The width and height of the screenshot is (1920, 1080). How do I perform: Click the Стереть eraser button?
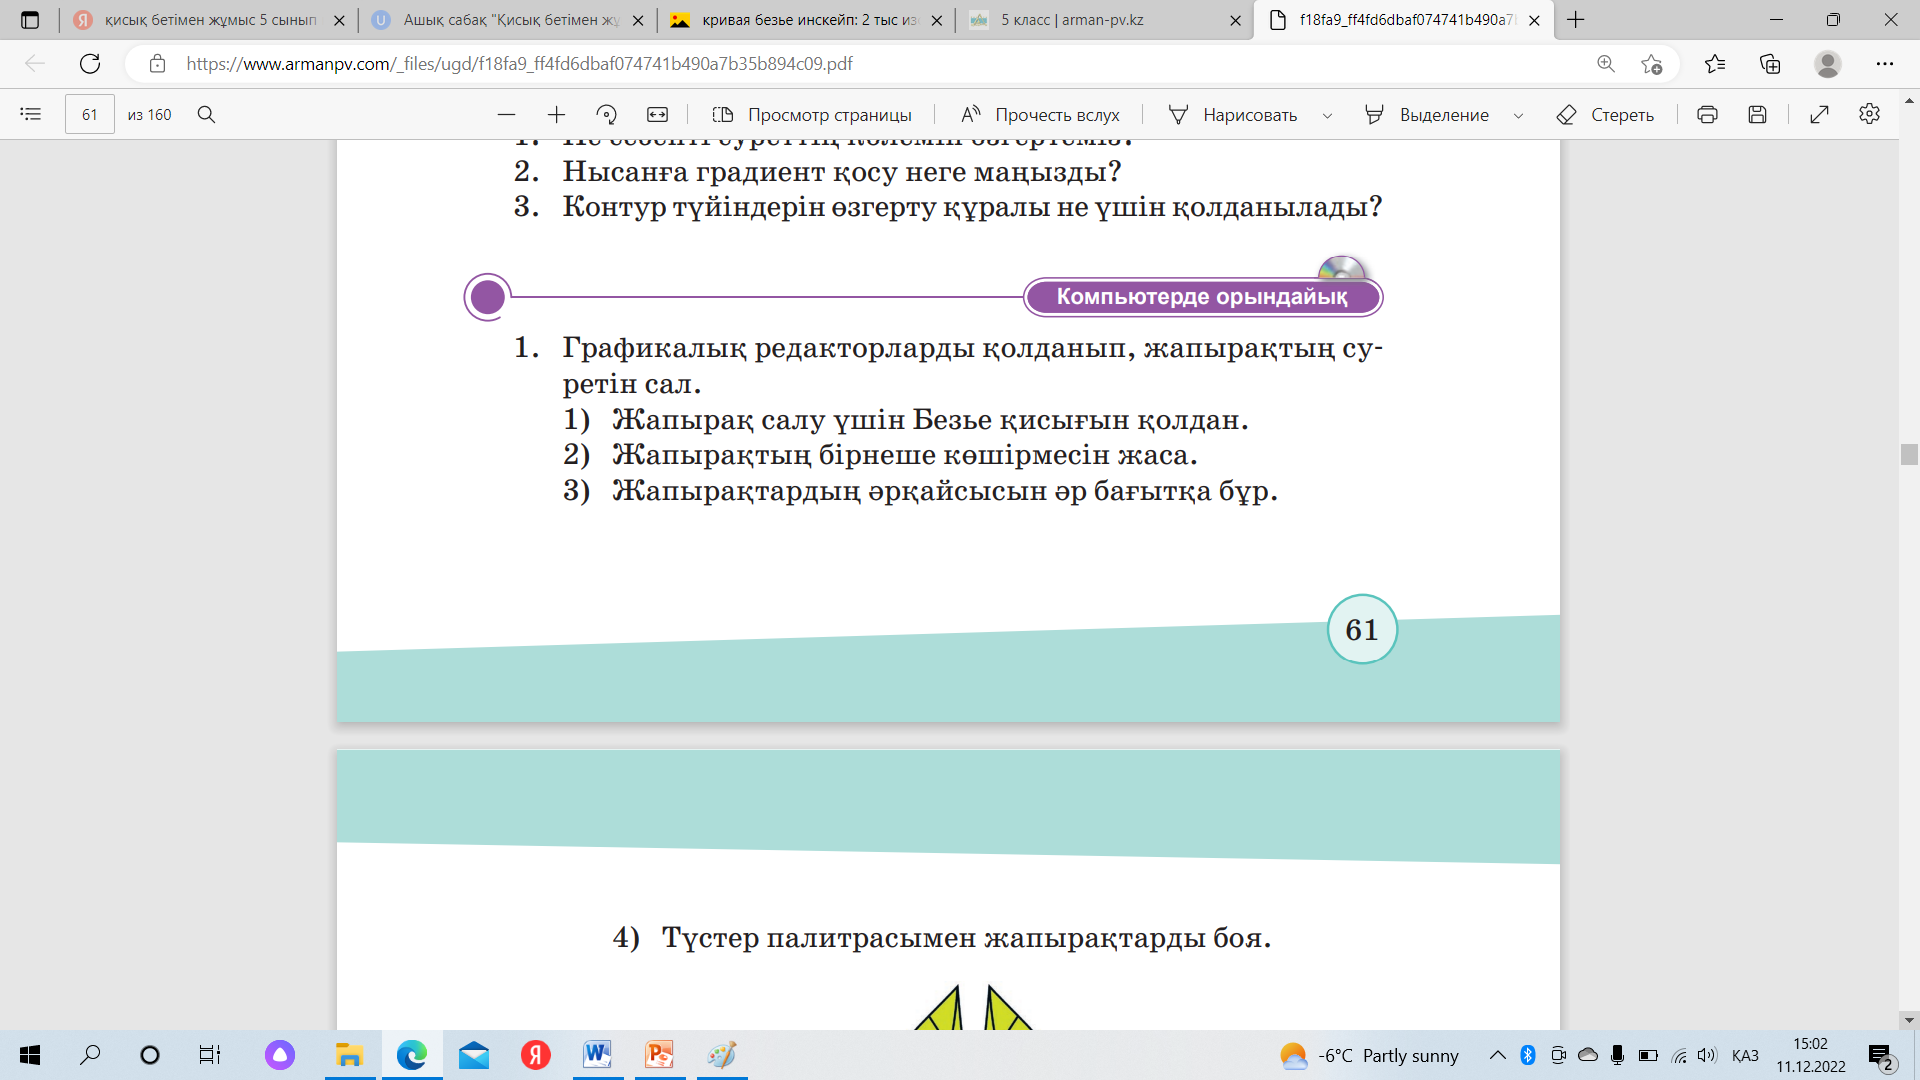[1605, 115]
